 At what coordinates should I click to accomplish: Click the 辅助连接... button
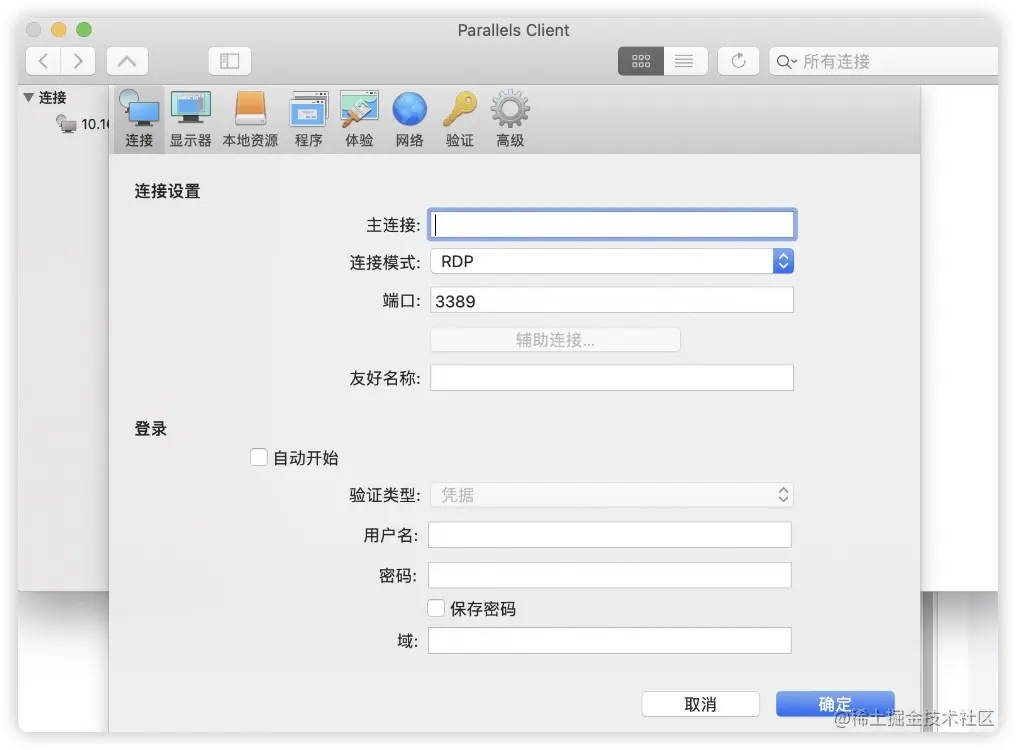point(555,340)
